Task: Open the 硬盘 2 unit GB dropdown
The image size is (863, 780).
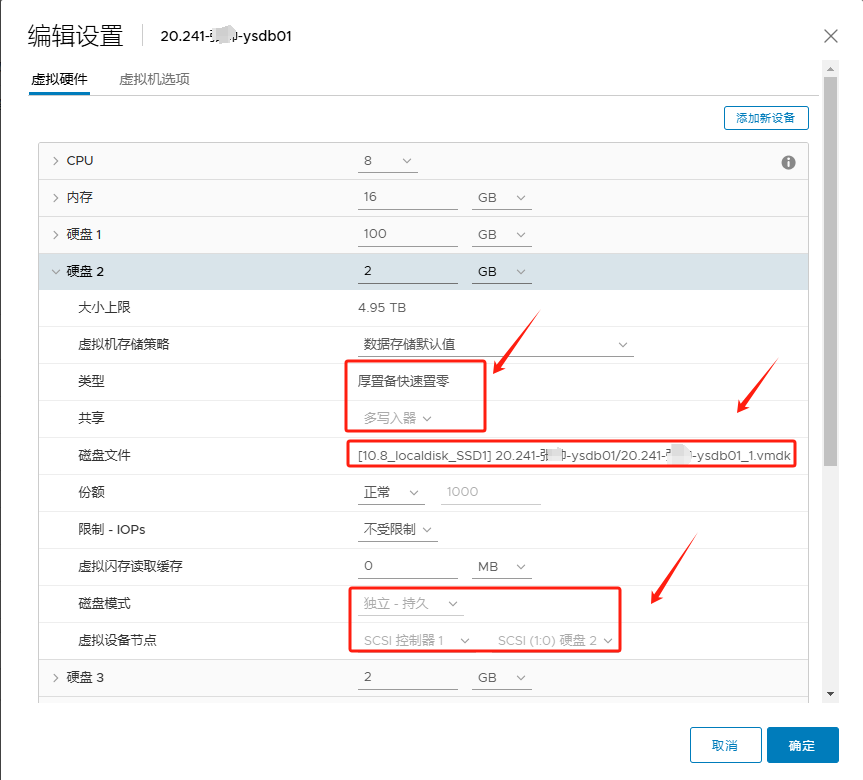Action: pos(501,271)
